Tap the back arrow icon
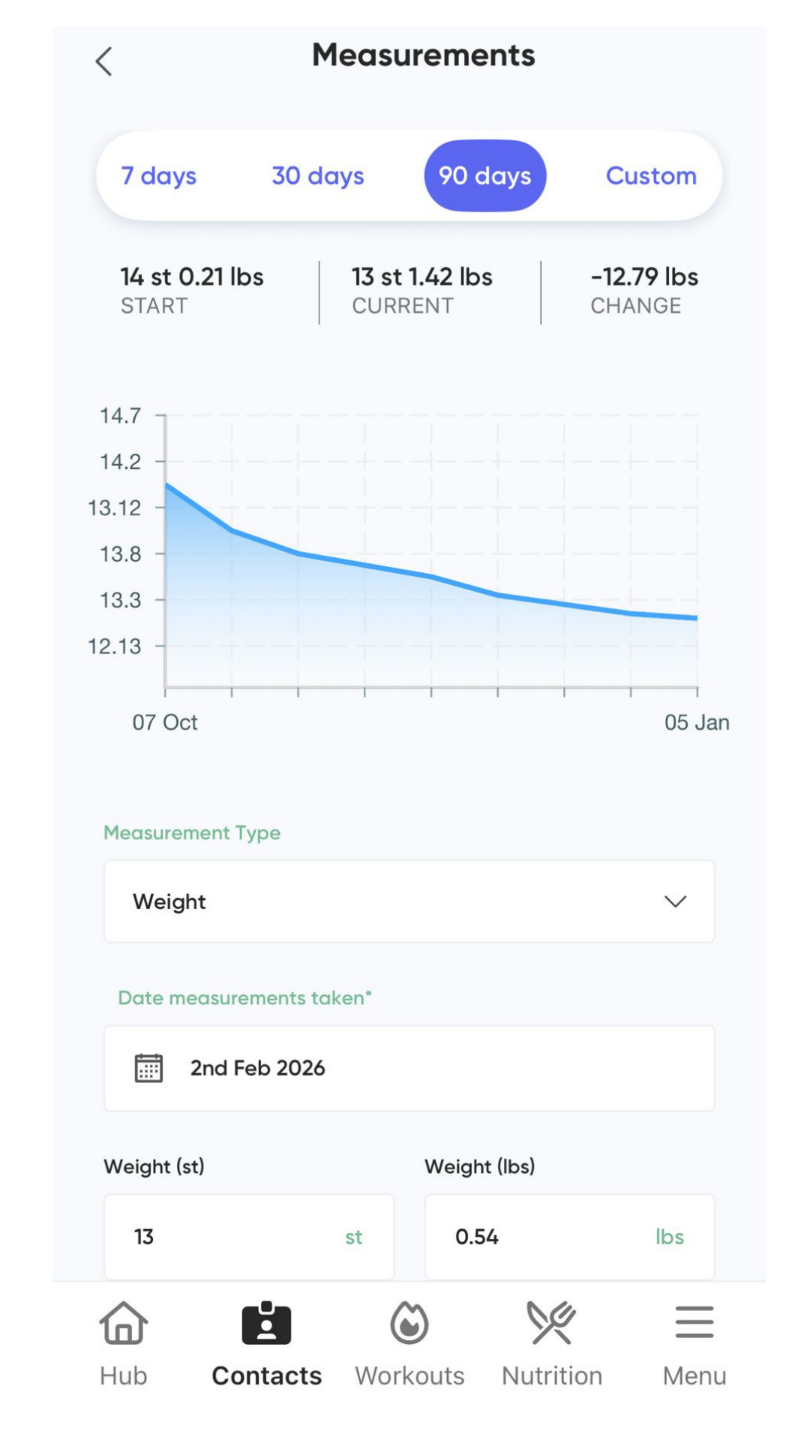Image resolution: width=810 pixels, height=1440 pixels. [104, 62]
